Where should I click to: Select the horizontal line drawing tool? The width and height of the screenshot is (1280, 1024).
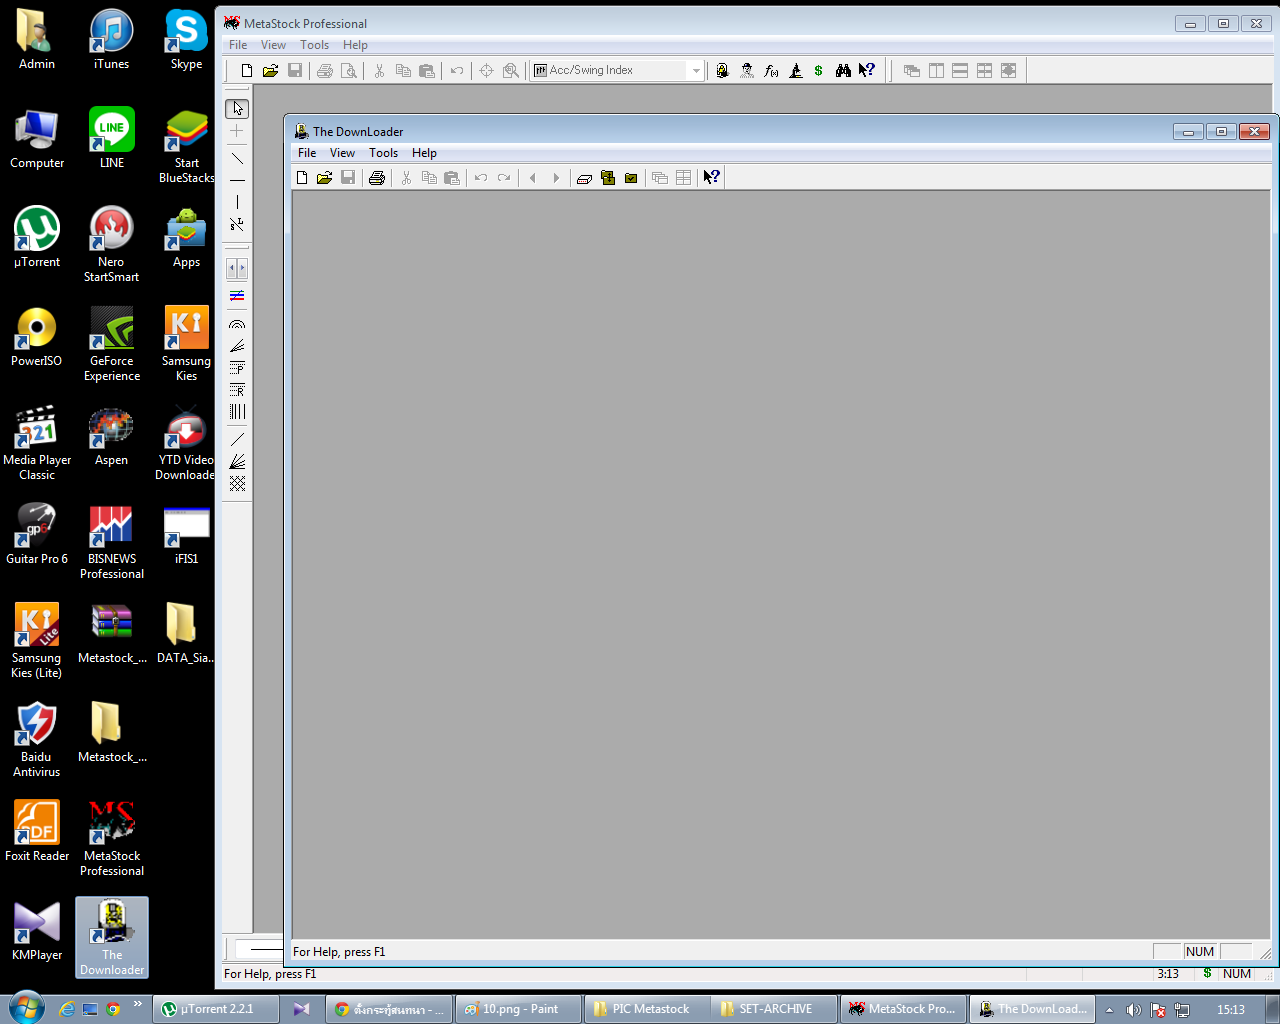[237, 181]
